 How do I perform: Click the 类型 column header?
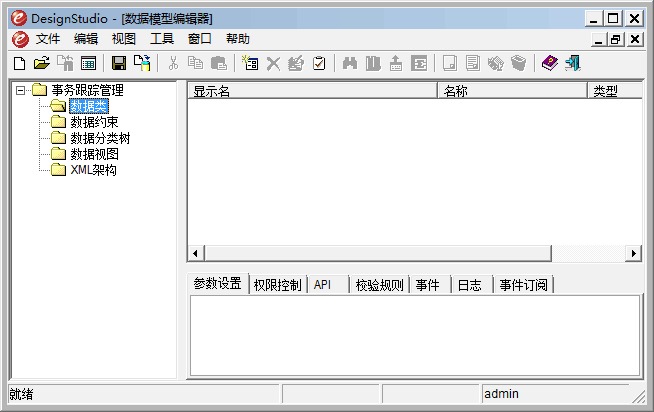point(615,90)
